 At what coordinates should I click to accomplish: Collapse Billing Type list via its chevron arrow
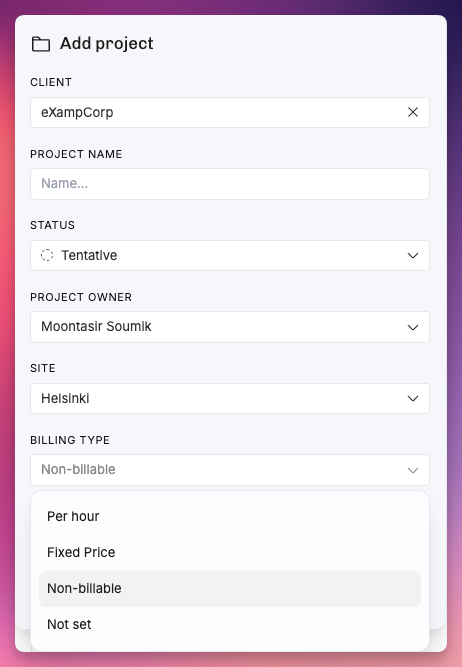[413, 470]
